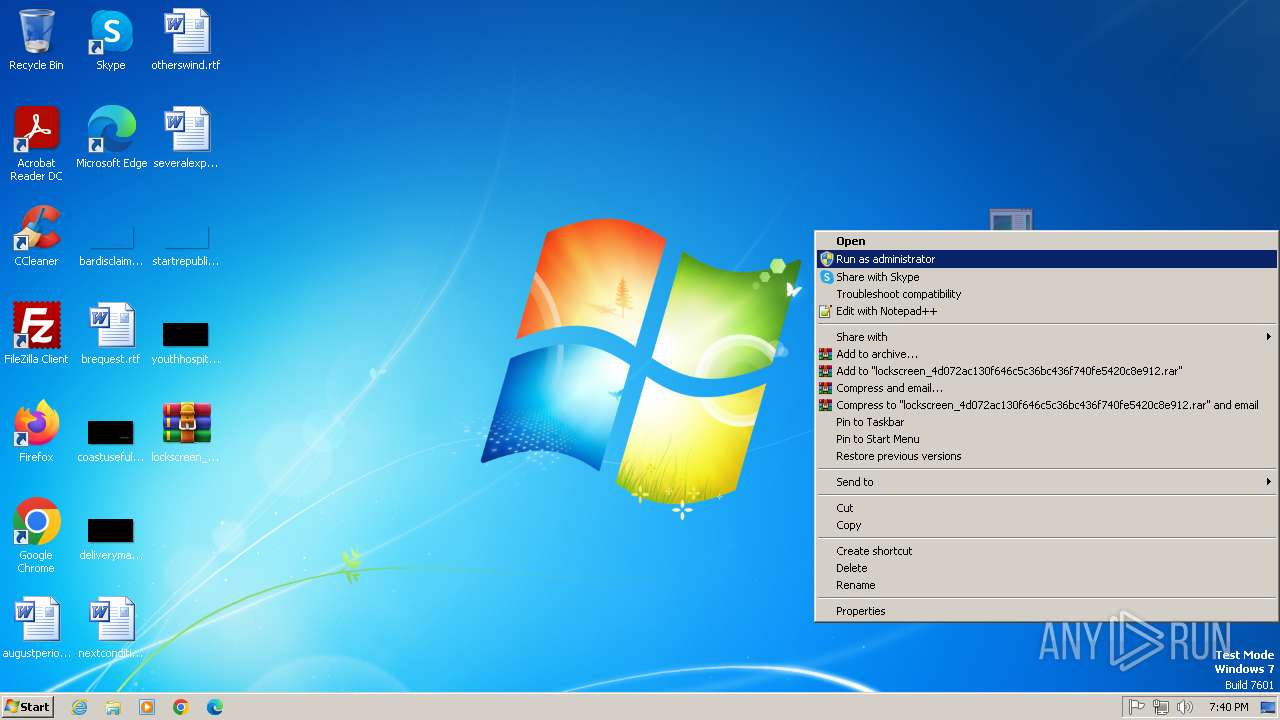Choose Cut in the context menu

tap(1047, 508)
